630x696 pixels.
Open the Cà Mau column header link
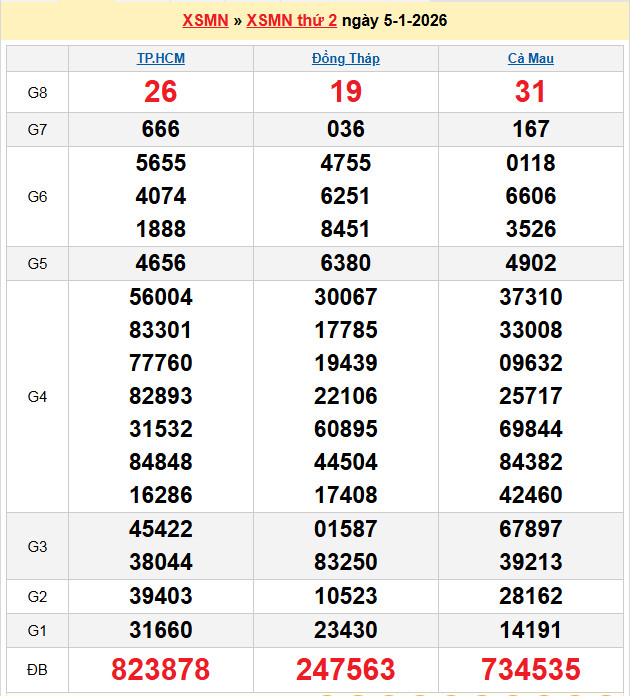click(x=530, y=58)
